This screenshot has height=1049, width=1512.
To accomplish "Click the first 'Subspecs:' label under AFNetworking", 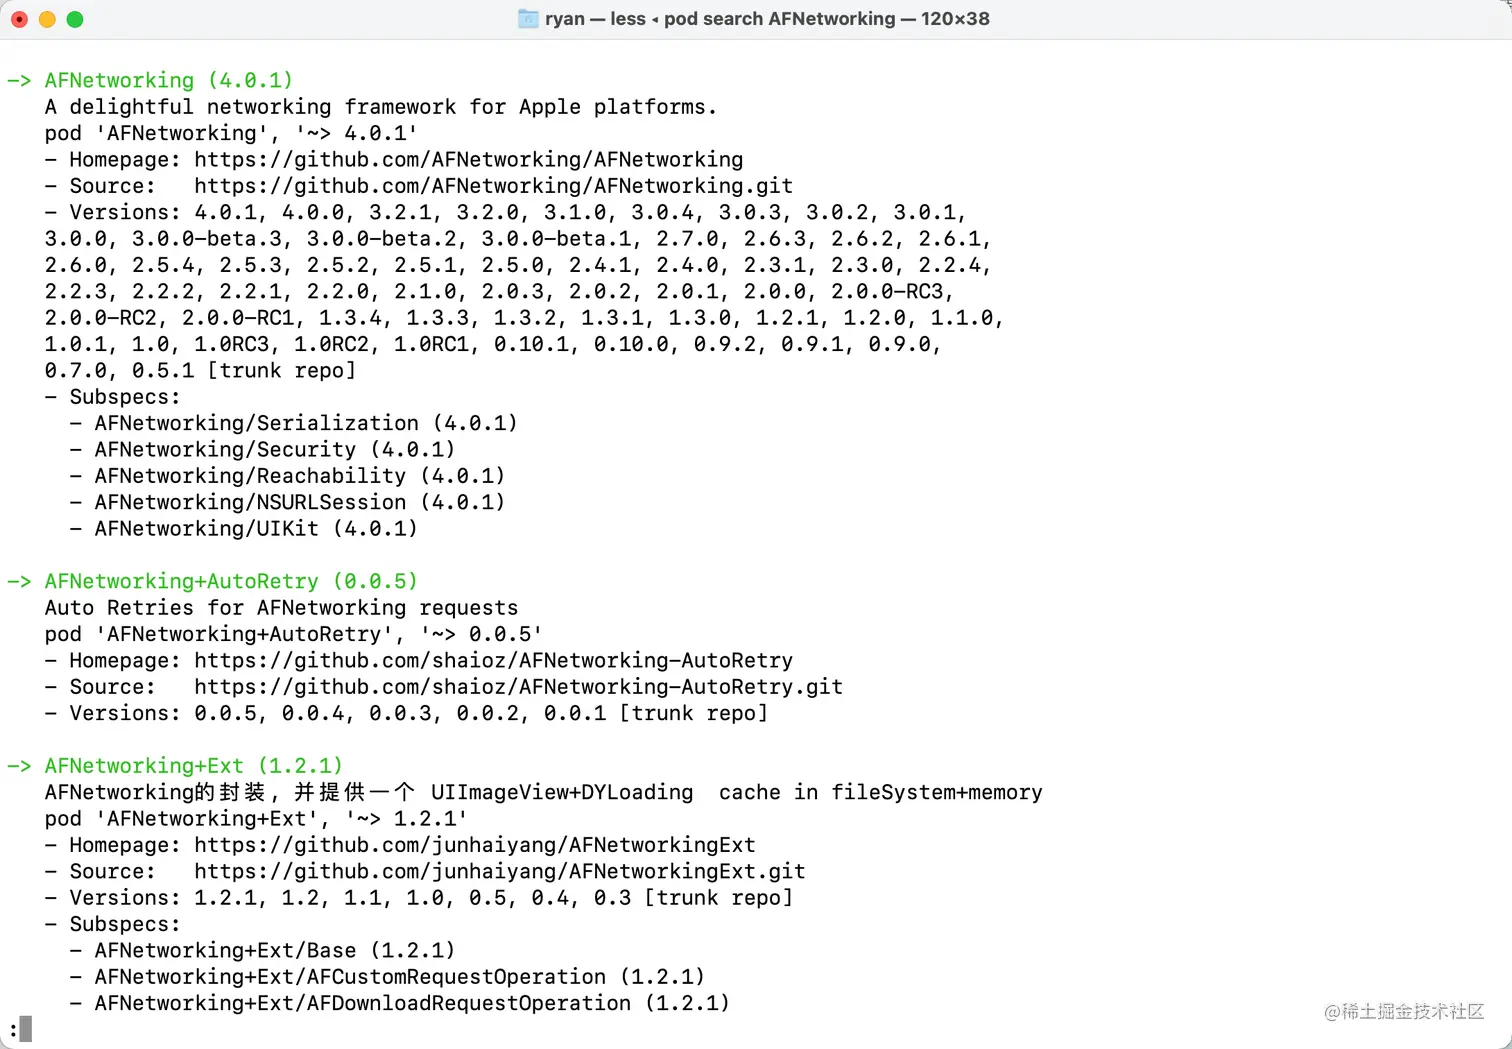I will 125,396.
